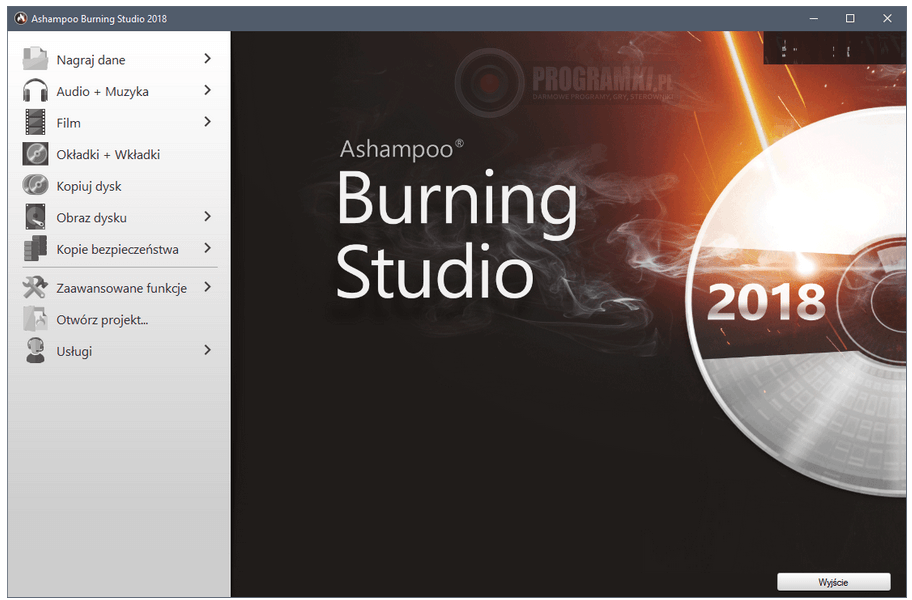Image resolution: width=912 pixels, height=600 pixels.
Task: Expand the Obraz dysku submenu arrow
Action: [x=207, y=216]
